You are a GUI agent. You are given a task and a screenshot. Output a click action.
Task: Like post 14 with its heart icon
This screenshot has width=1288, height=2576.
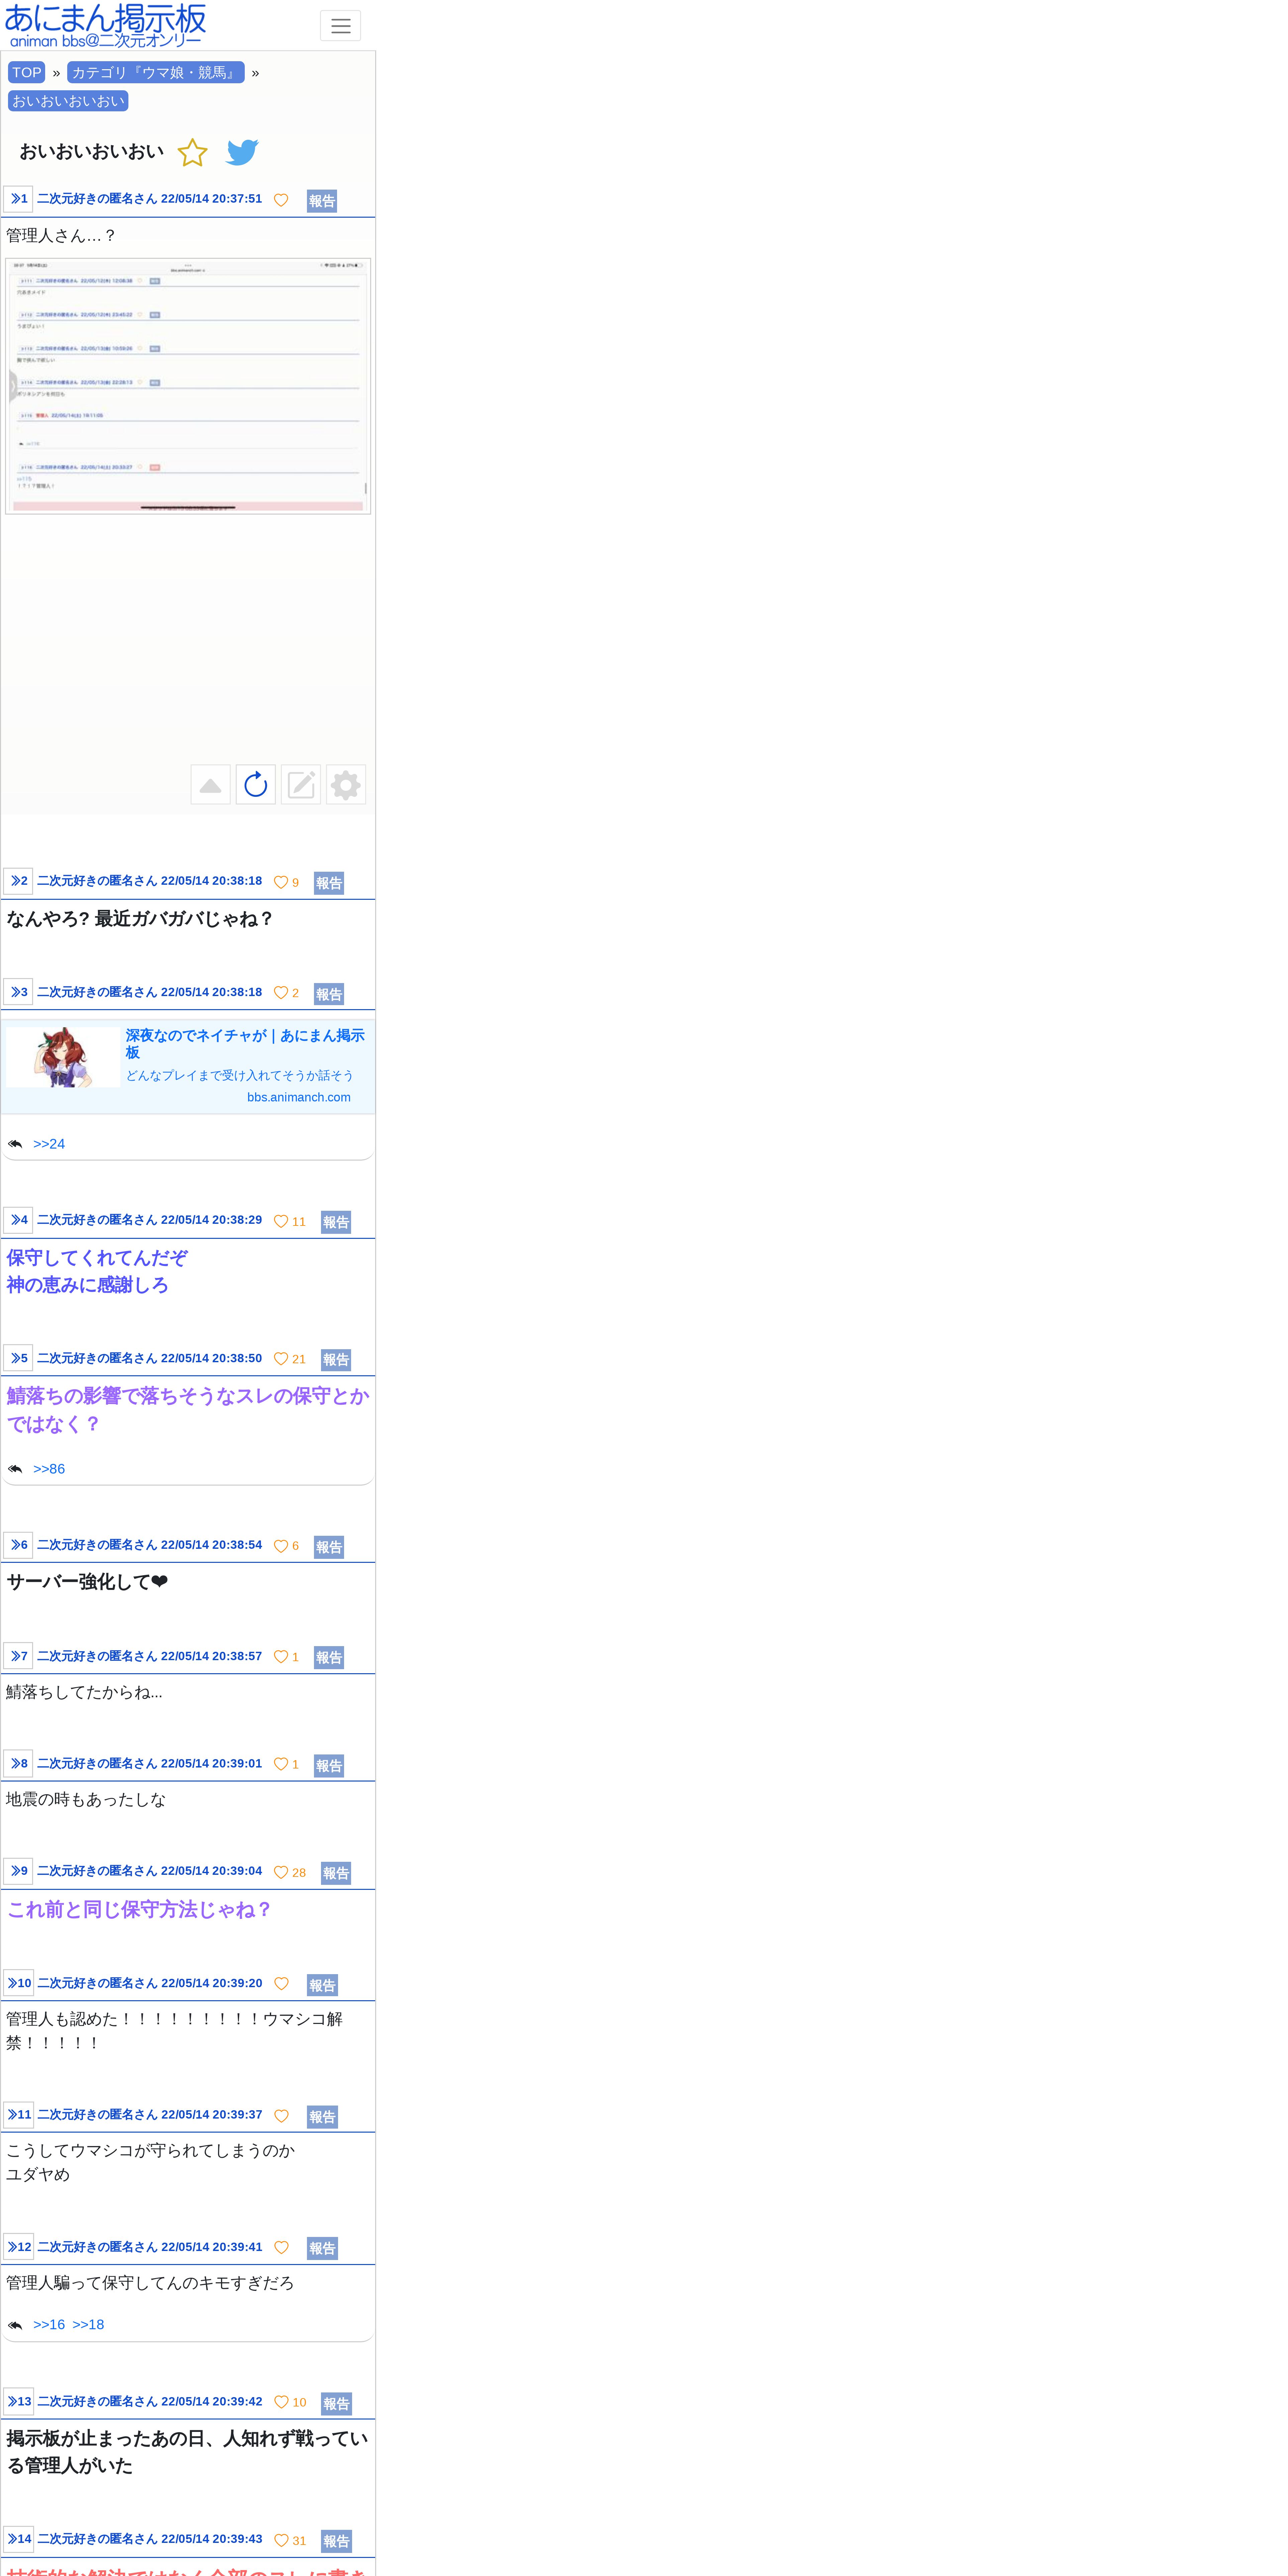coord(281,2540)
